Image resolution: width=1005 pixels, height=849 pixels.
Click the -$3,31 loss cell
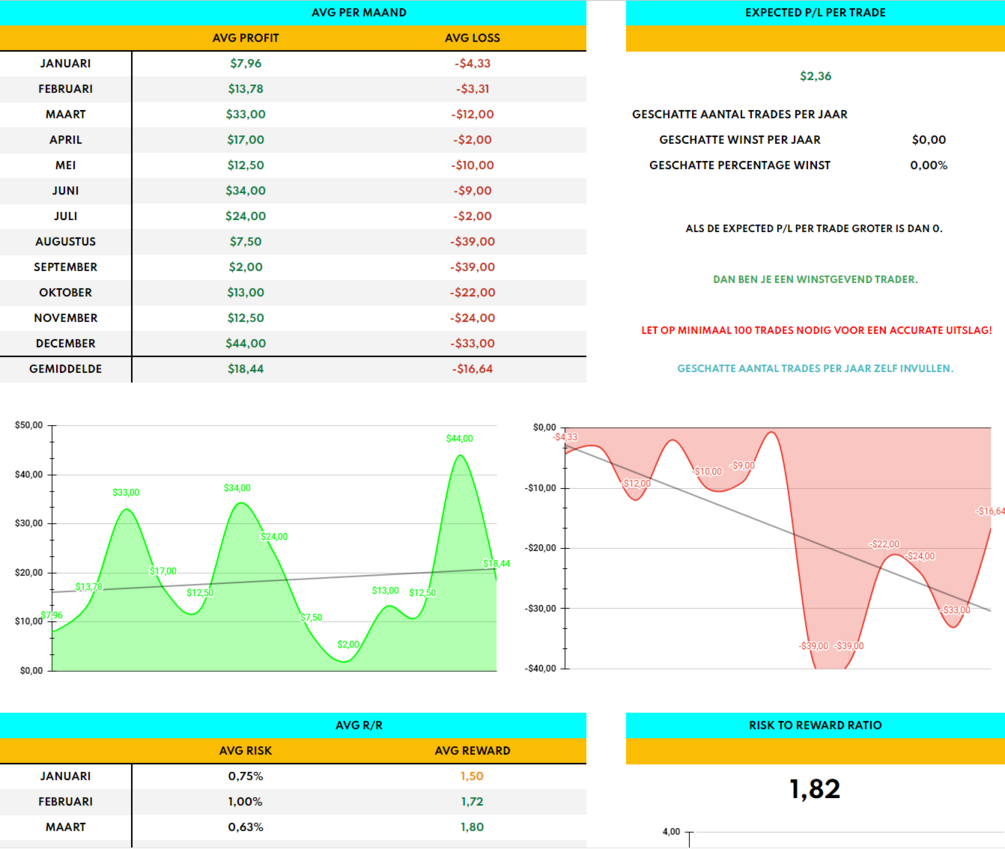point(472,89)
